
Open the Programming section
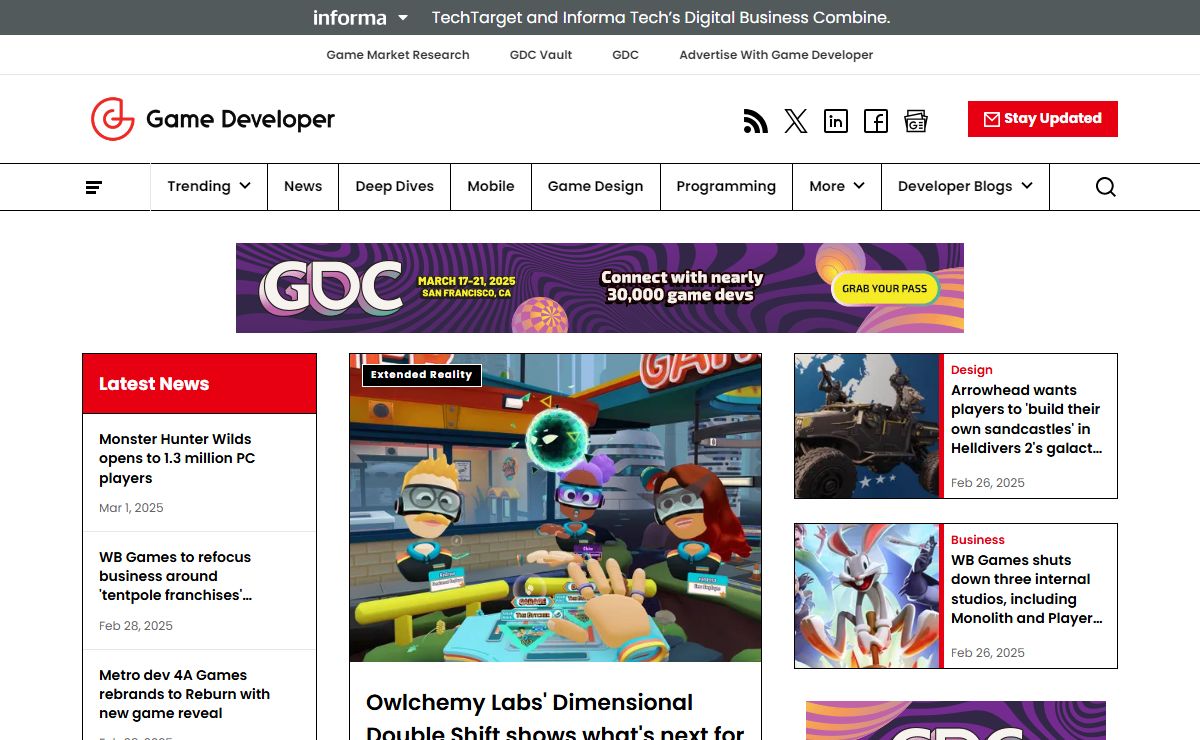(x=726, y=187)
